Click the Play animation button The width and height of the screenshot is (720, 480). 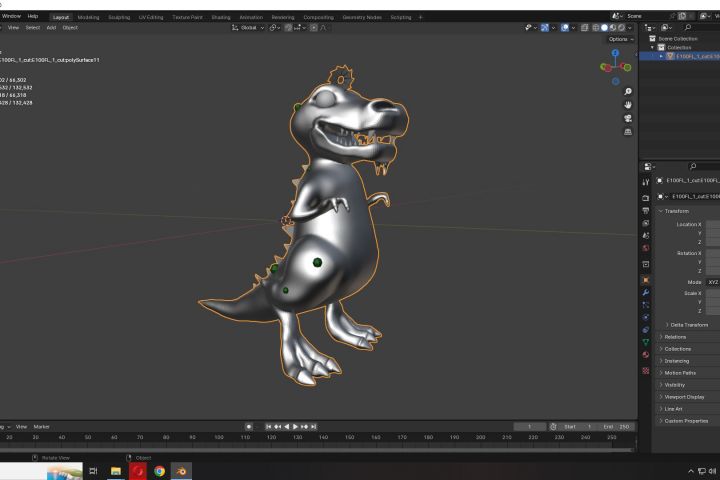(295, 427)
